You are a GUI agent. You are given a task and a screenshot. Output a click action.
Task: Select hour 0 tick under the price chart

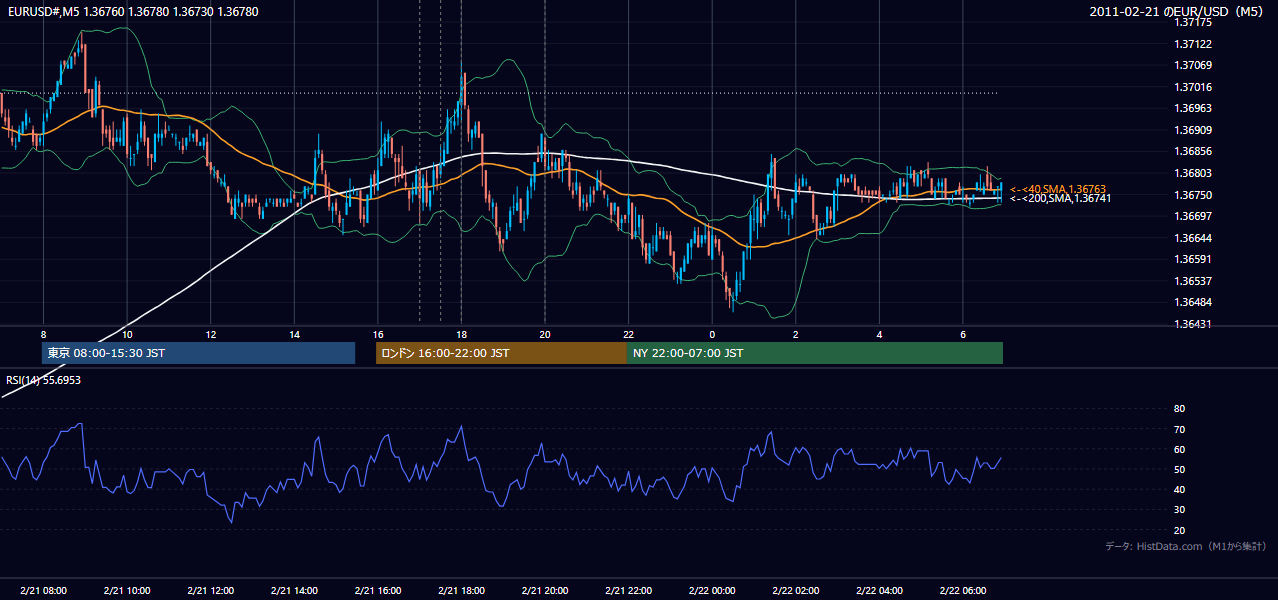coord(712,334)
